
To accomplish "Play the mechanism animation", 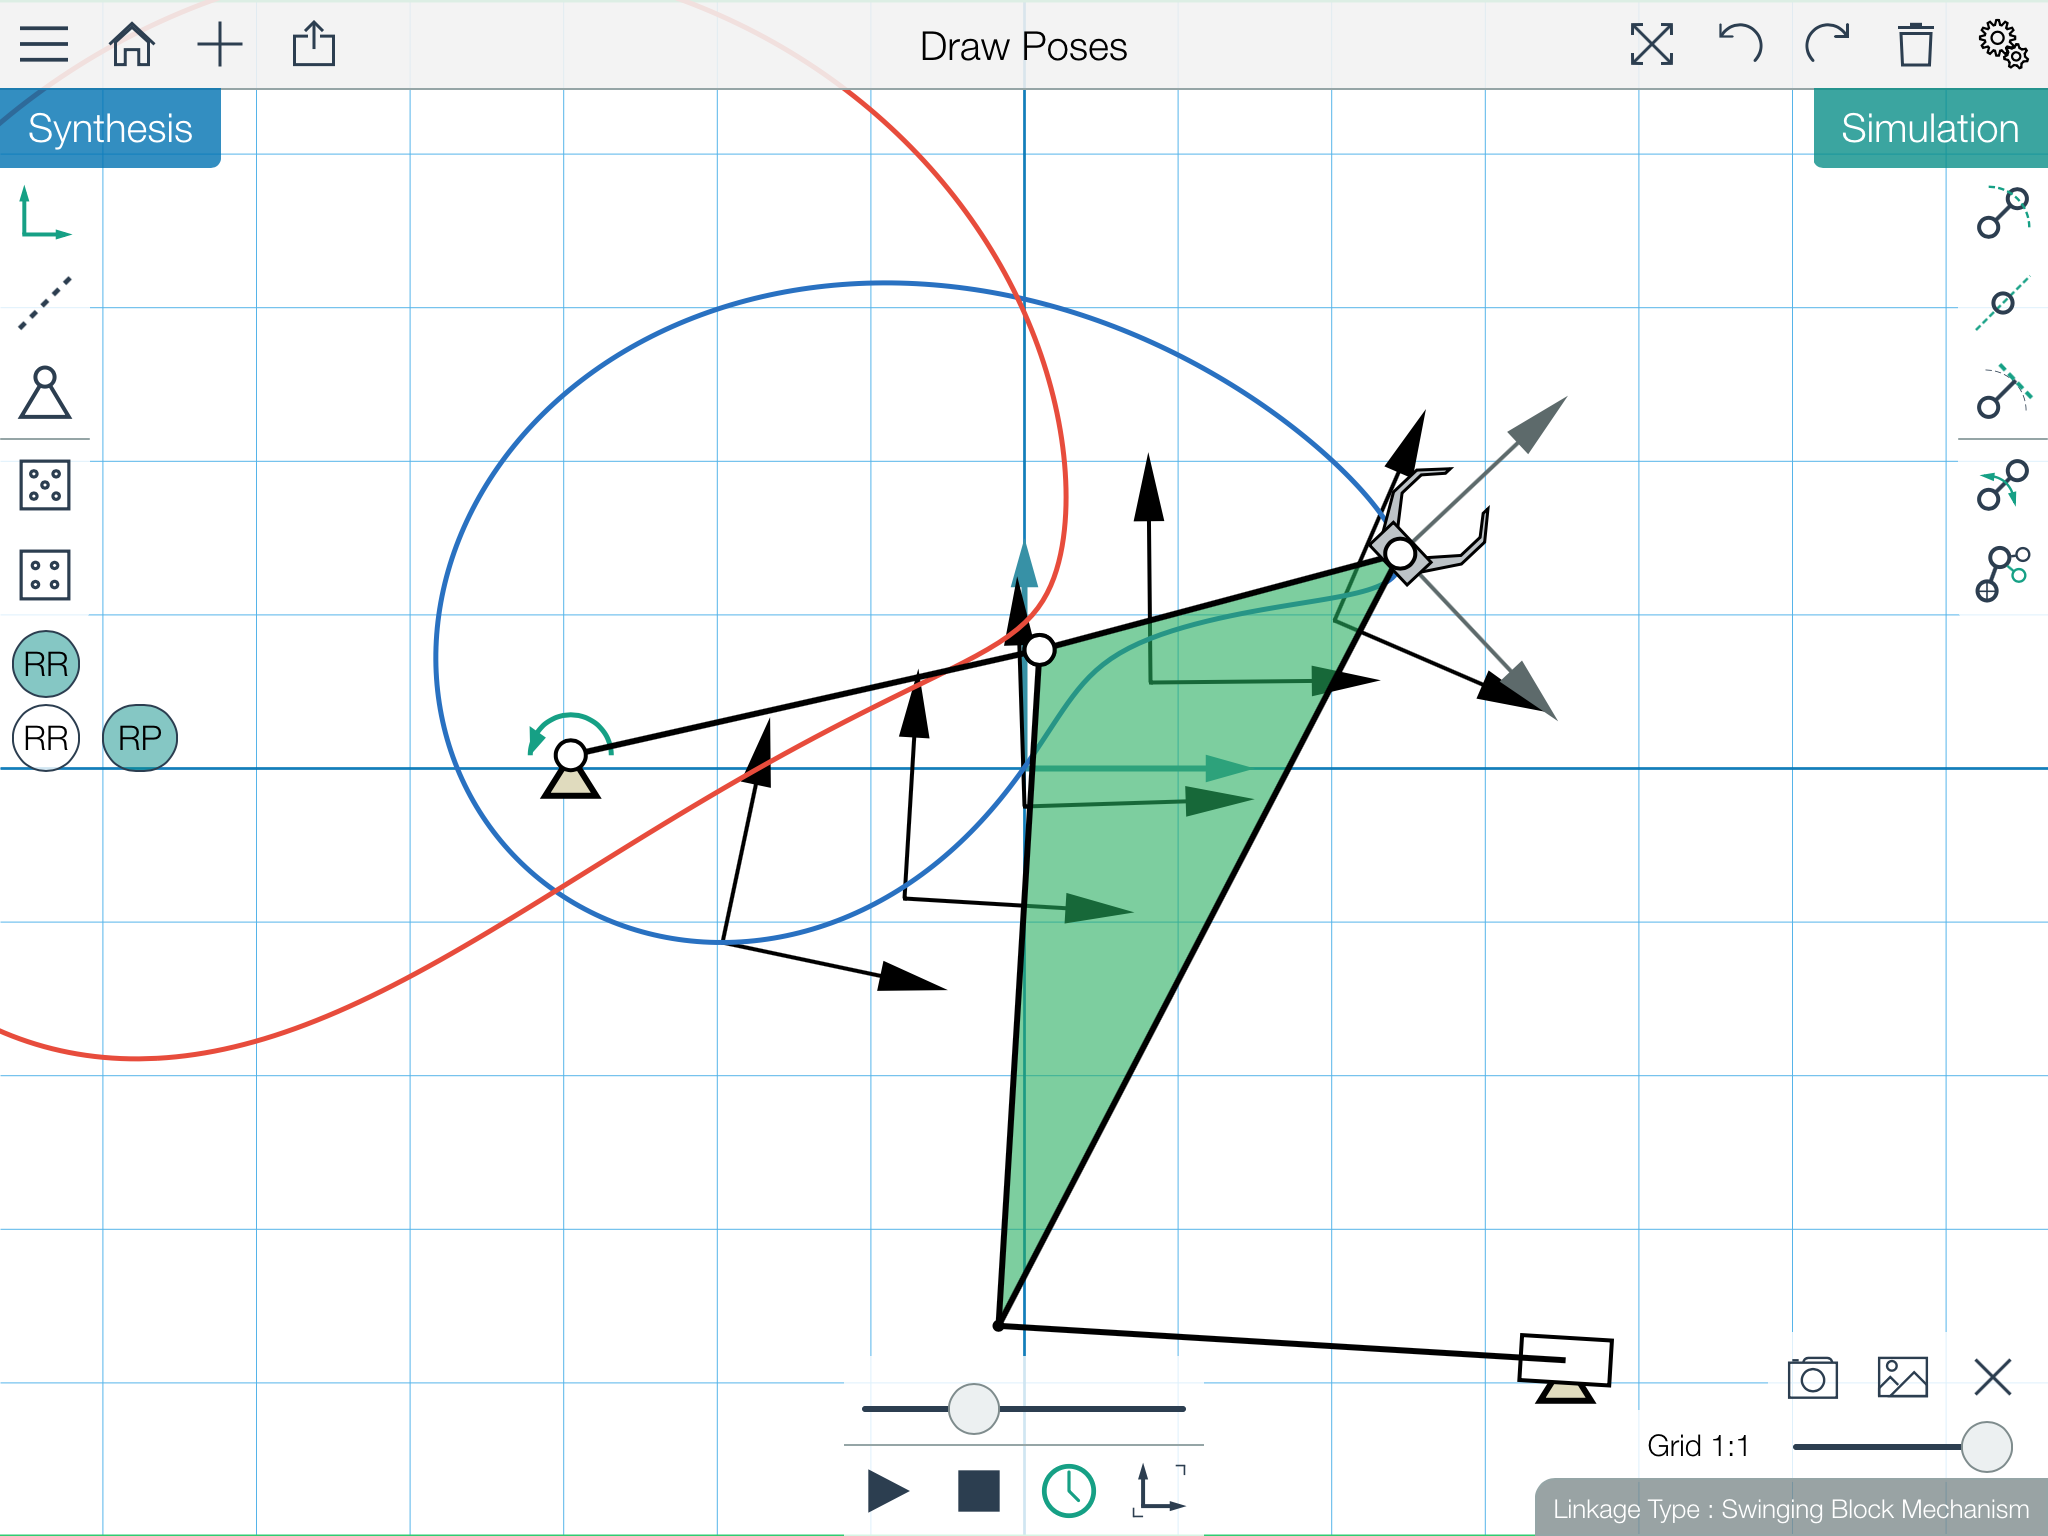I will (888, 1491).
